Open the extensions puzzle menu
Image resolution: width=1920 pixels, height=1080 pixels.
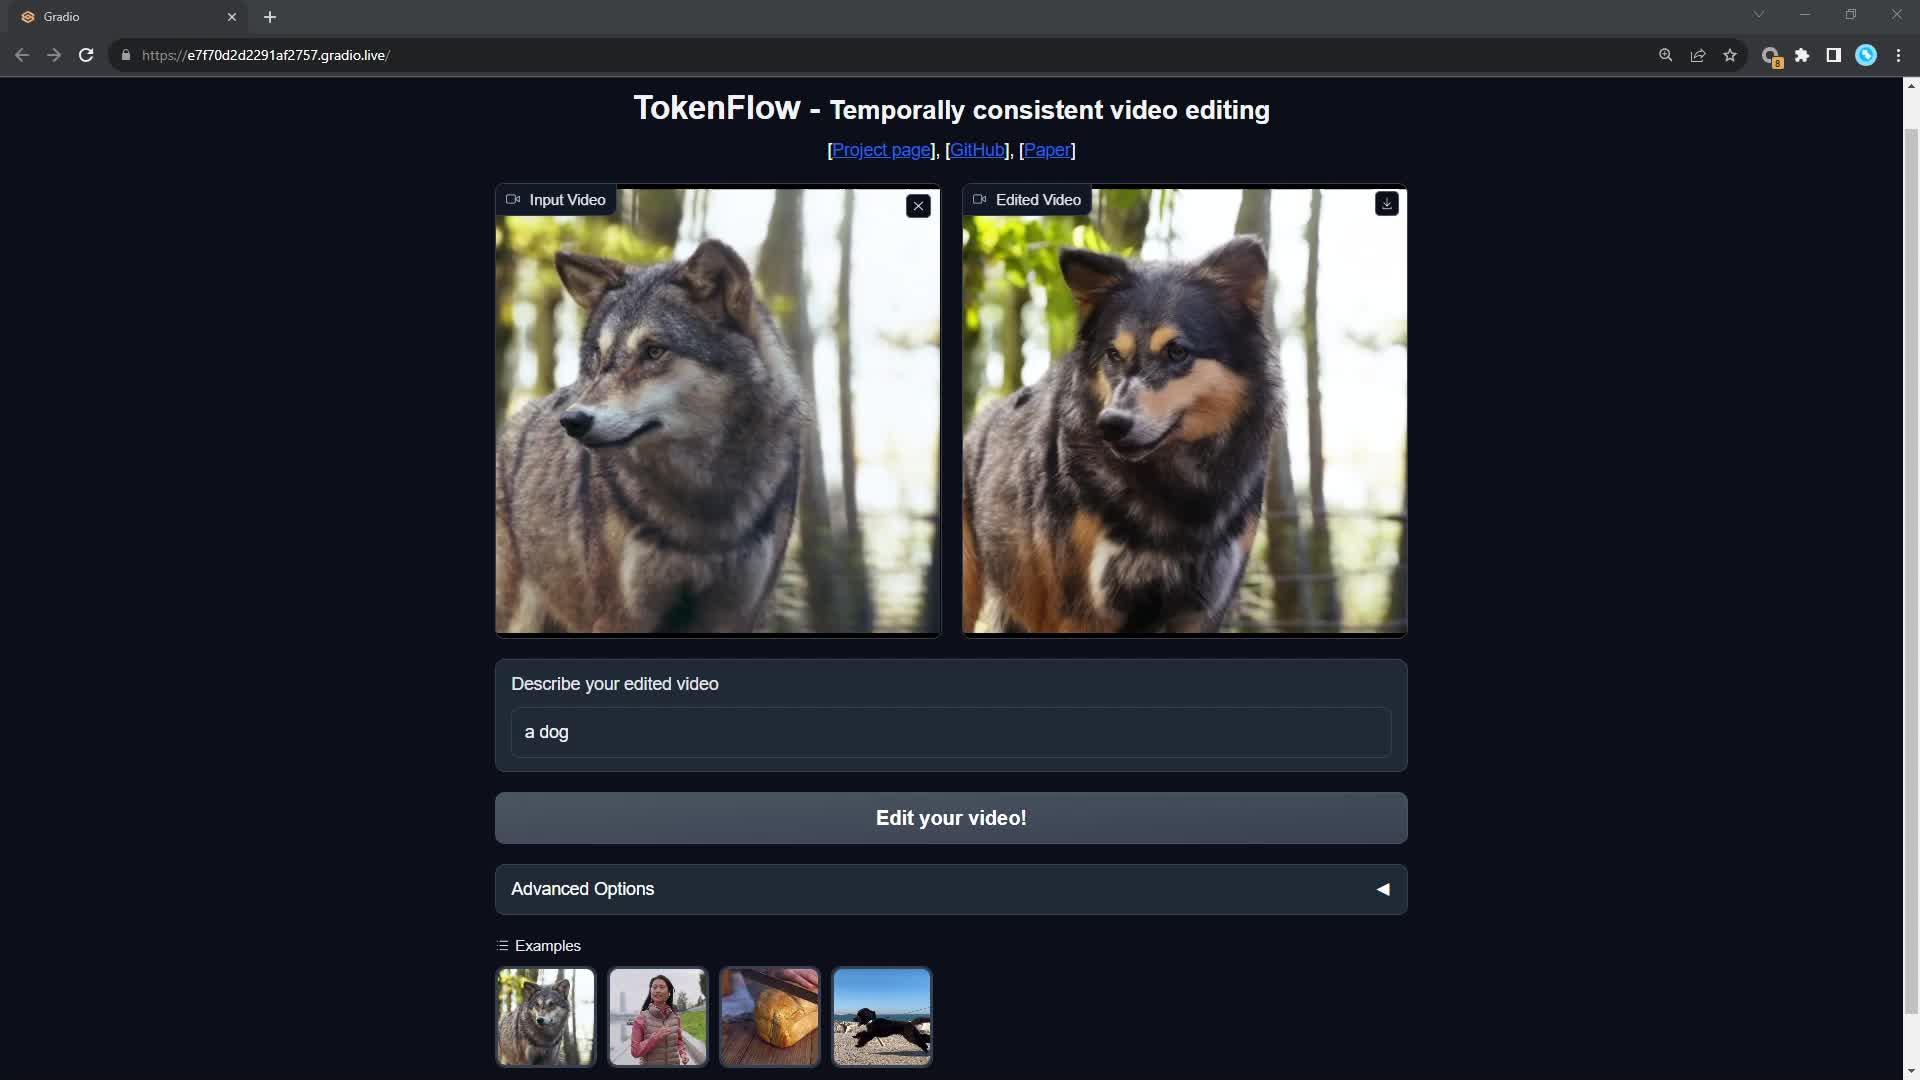(1802, 55)
